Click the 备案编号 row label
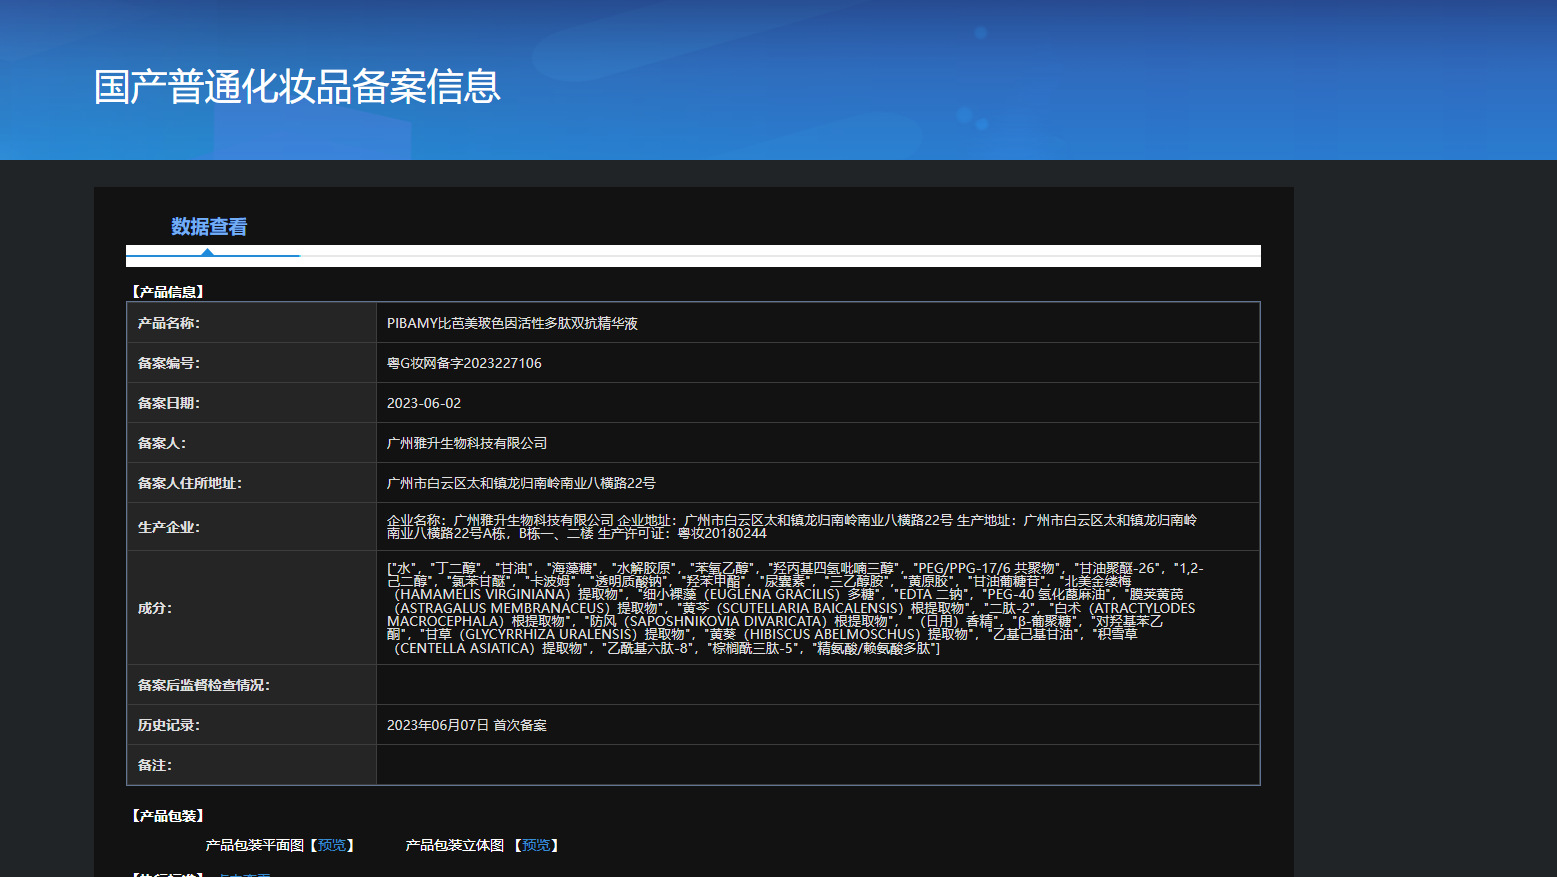The image size is (1557, 877). (x=169, y=363)
